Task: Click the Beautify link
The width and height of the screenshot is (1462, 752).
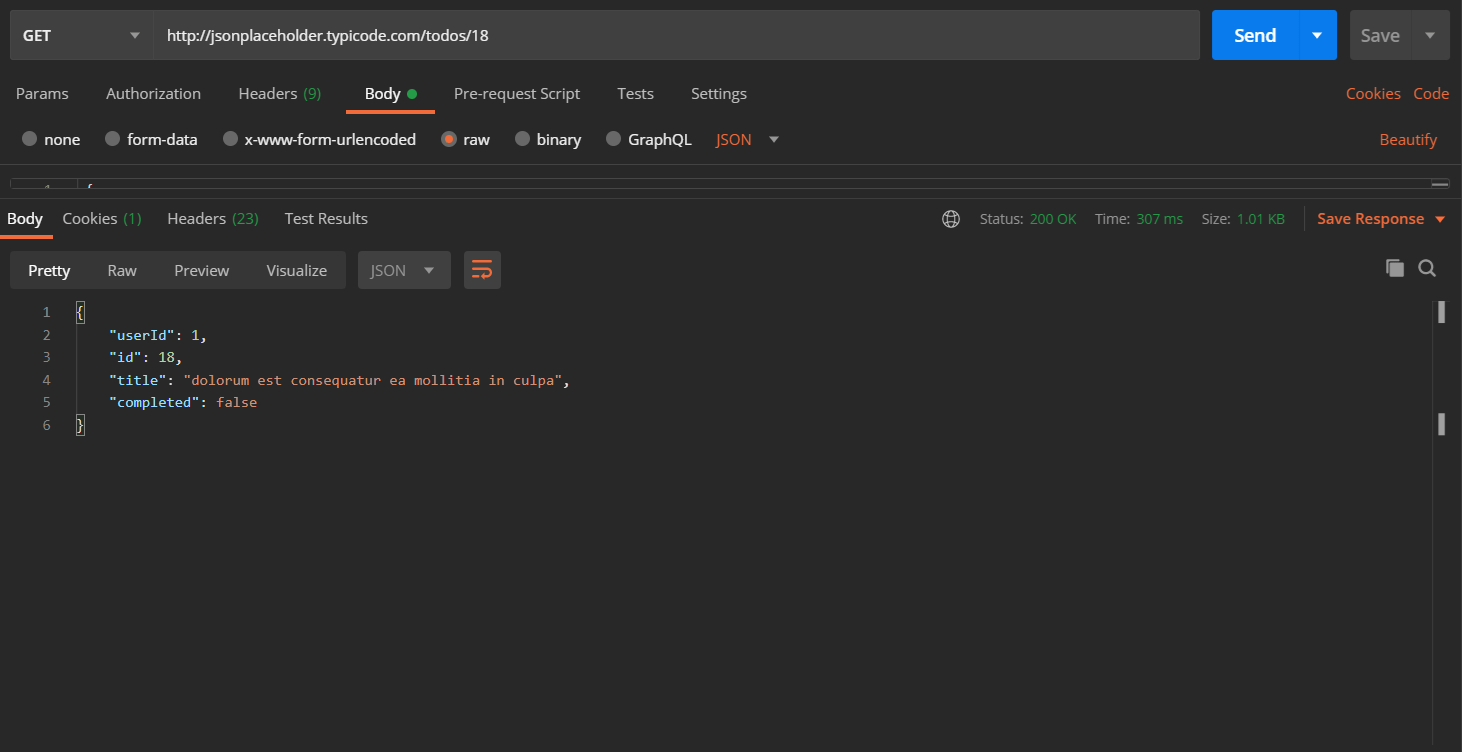Action: [x=1408, y=139]
